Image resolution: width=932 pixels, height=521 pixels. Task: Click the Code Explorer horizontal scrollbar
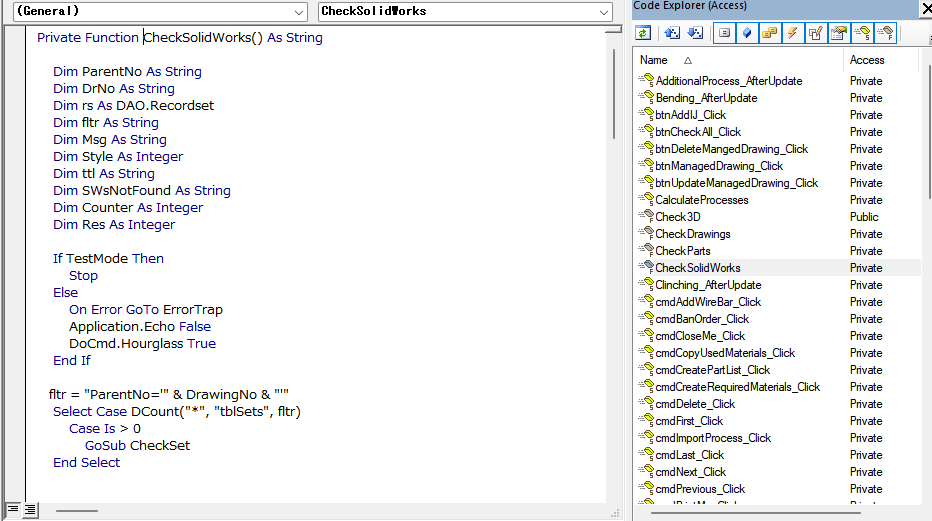(755, 512)
